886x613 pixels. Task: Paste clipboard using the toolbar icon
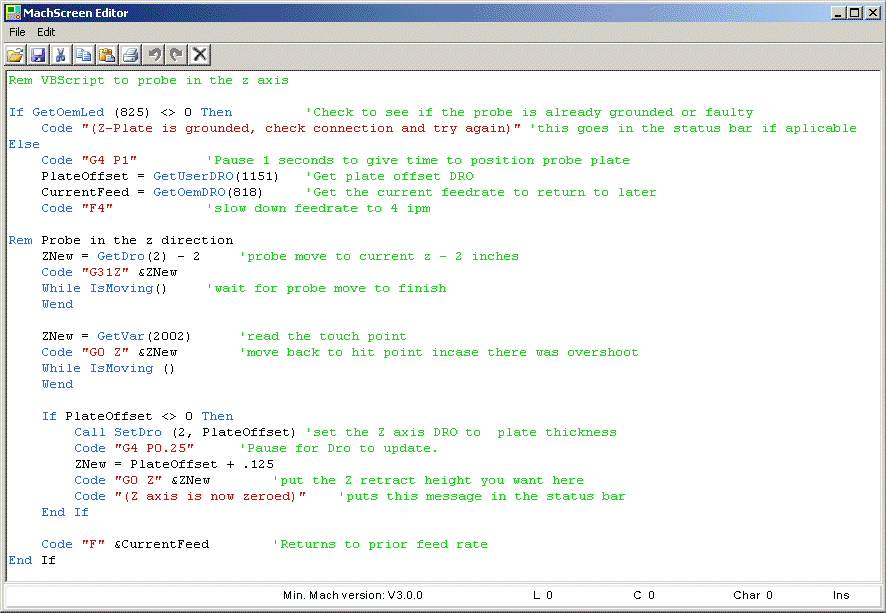click(107, 54)
